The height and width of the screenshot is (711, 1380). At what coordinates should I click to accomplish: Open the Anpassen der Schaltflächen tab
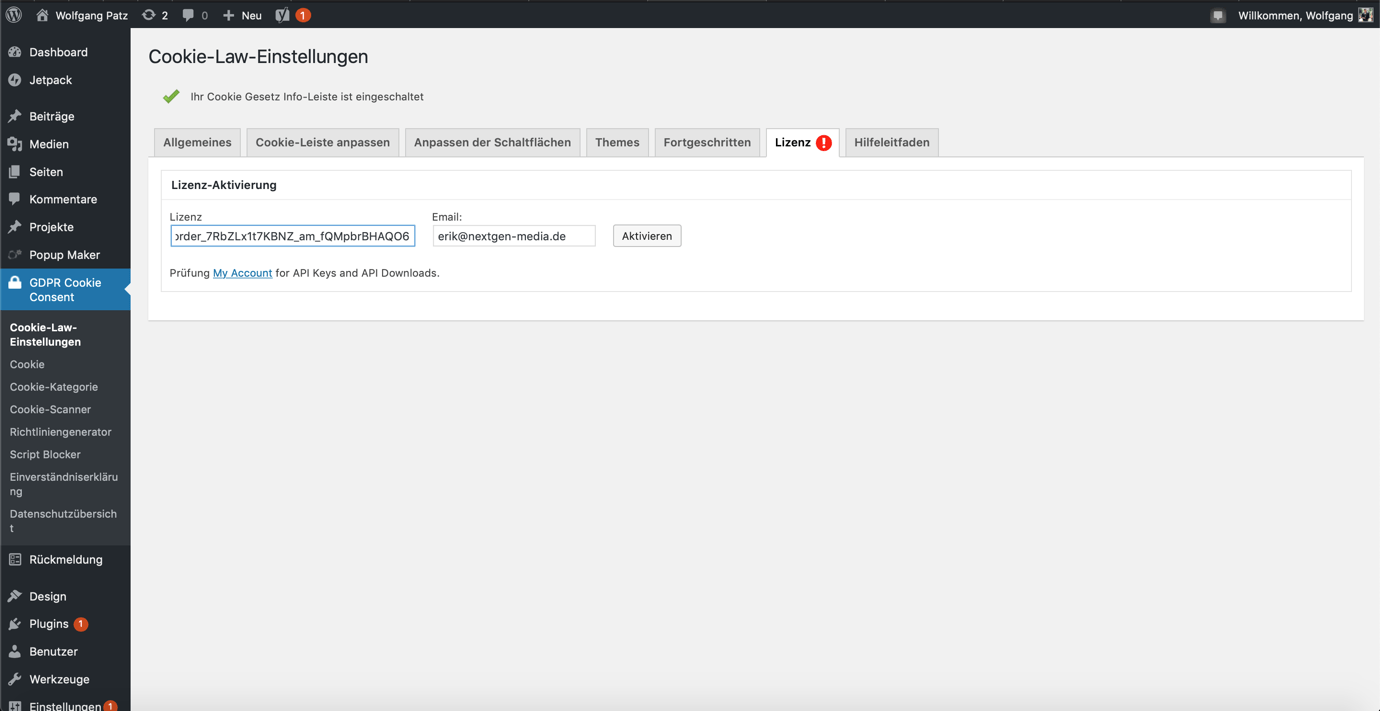pos(492,142)
